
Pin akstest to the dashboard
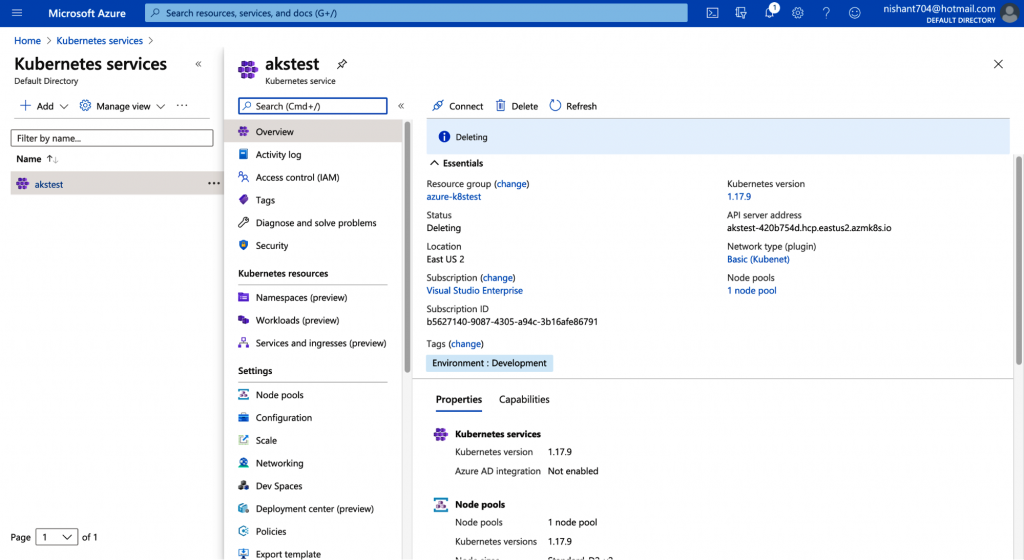pos(342,64)
